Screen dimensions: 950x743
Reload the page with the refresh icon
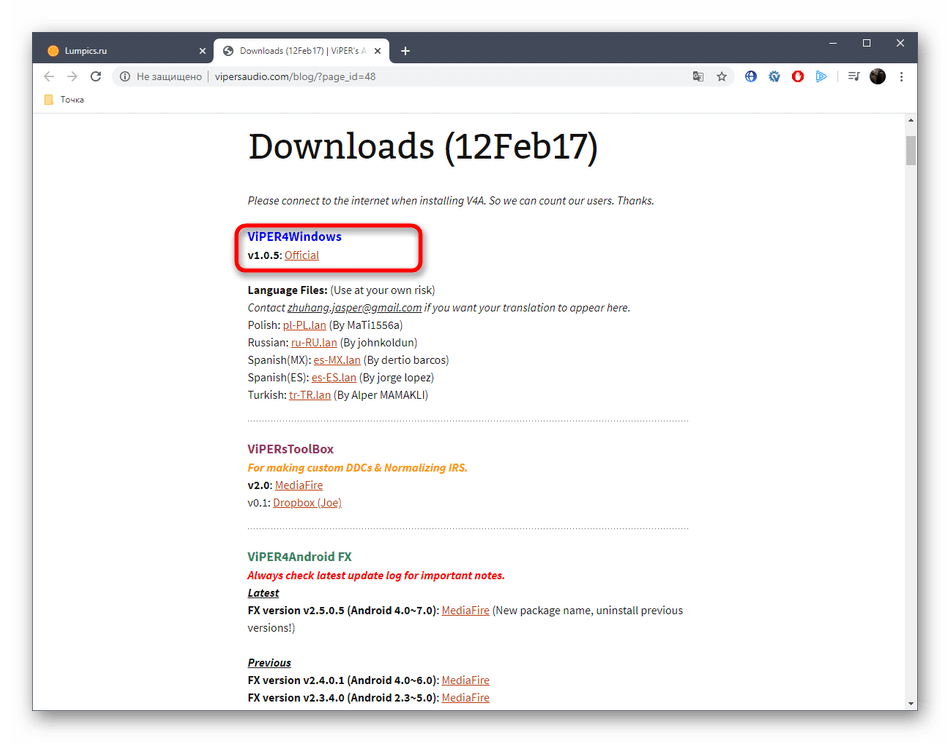point(95,76)
